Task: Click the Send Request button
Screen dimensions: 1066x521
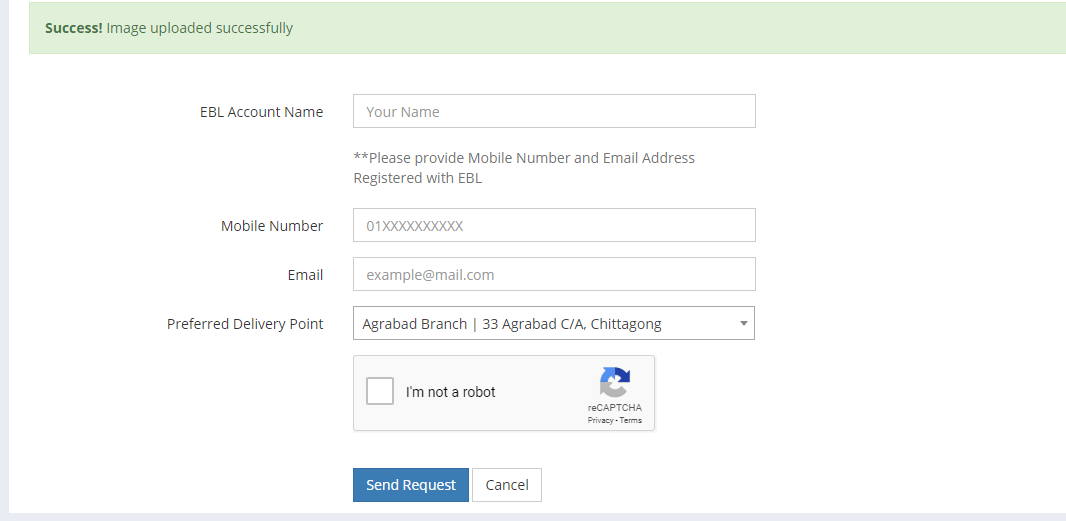Action: [x=411, y=485]
